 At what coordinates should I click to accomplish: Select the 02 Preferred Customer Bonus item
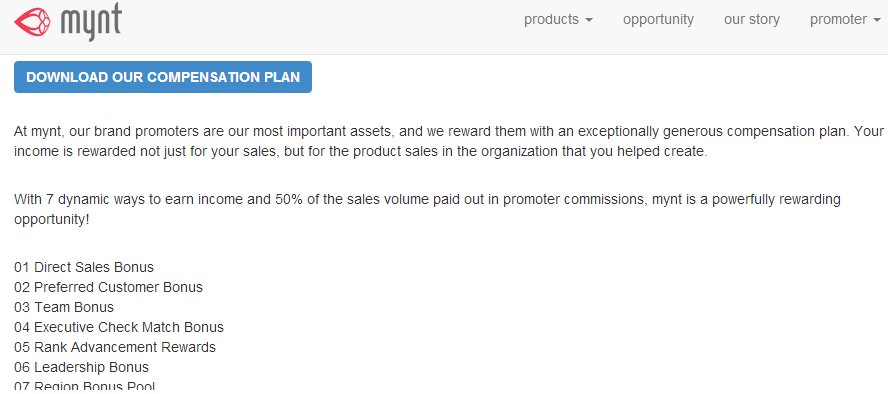click(x=108, y=287)
